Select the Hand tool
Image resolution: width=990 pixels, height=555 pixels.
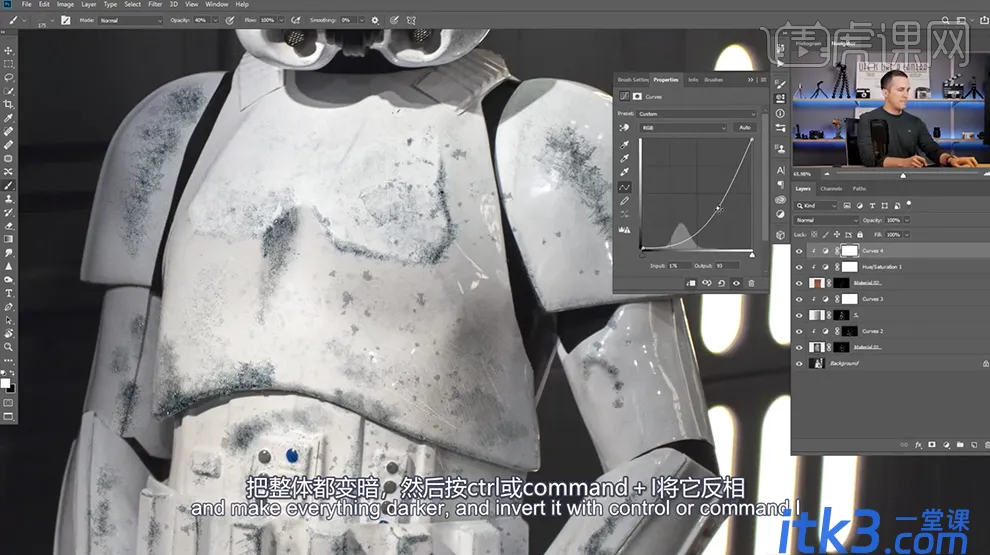coord(8,333)
